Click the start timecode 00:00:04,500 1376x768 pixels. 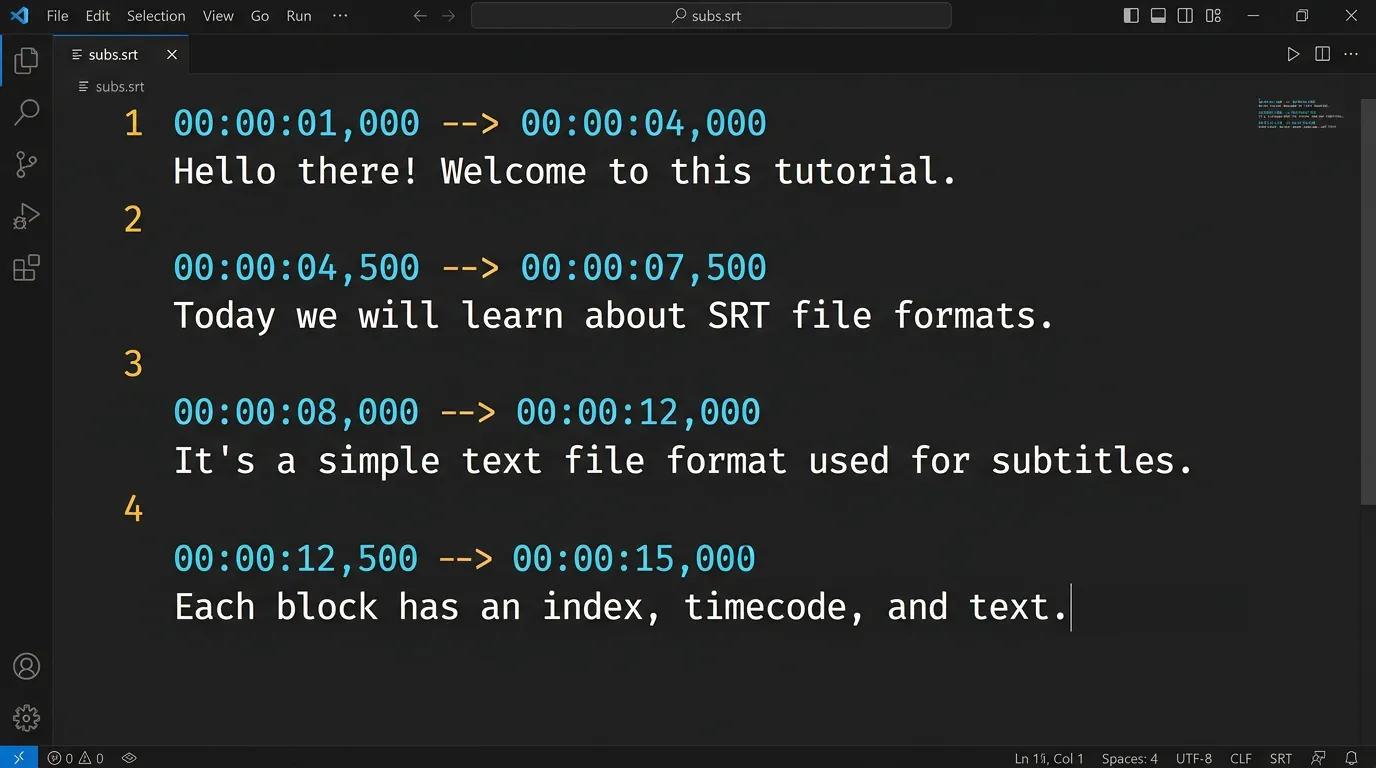point(297,267)
